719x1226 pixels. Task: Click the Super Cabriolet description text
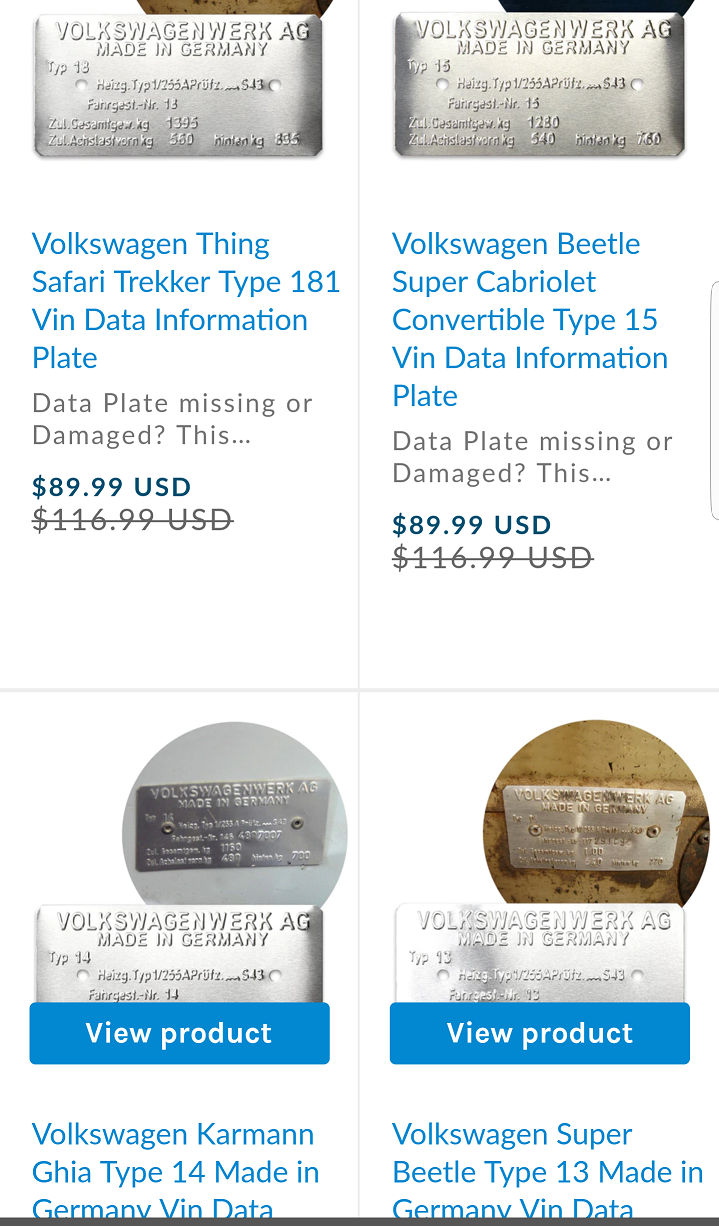point(532,458)
